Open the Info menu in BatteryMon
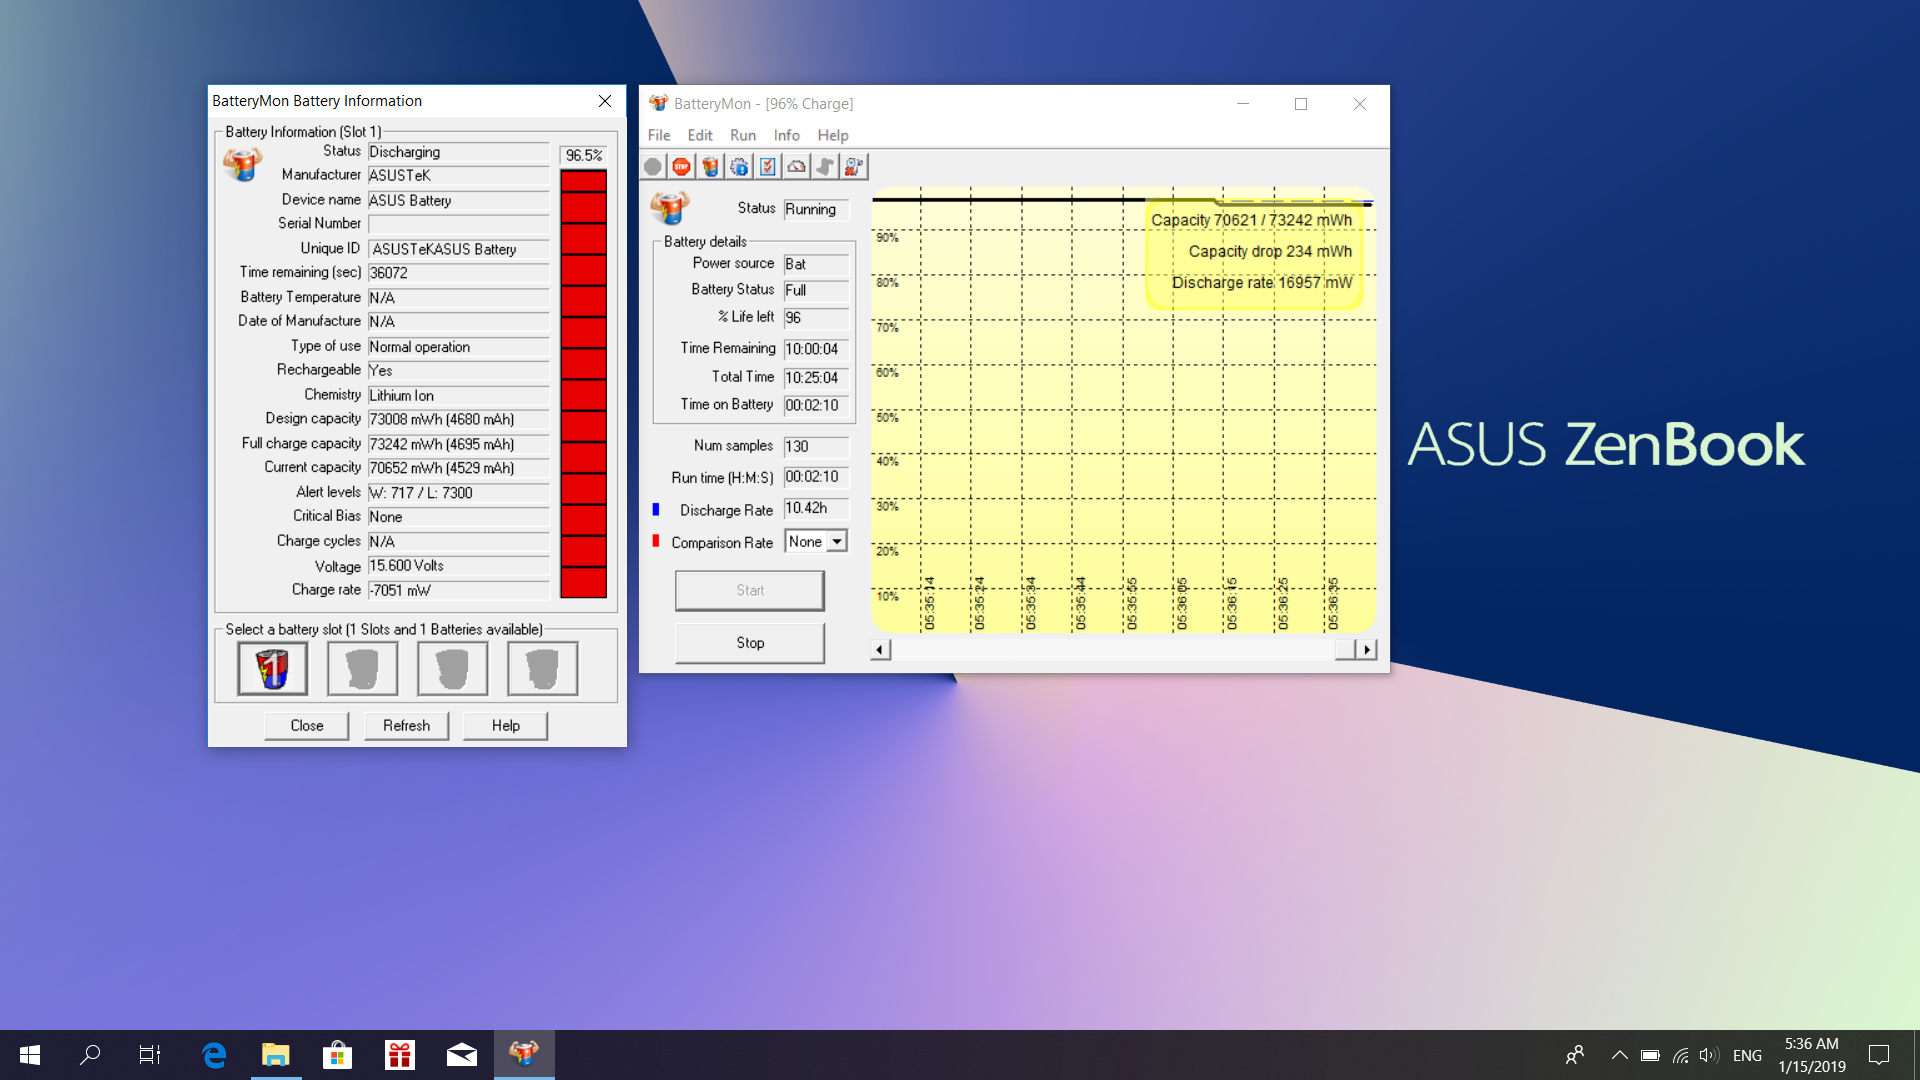The height and width of the screenshot is (1080, 1920). click(787, 135)
